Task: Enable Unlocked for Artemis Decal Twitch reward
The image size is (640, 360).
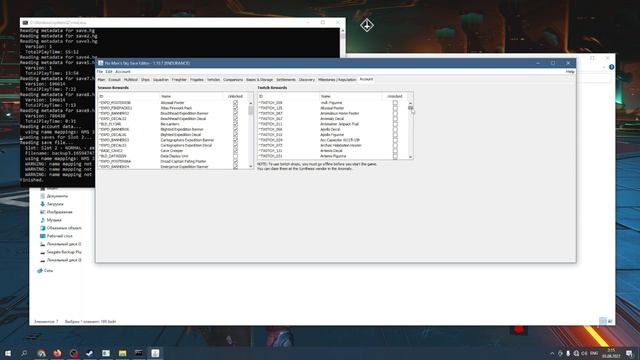Action: coord(395,151)
